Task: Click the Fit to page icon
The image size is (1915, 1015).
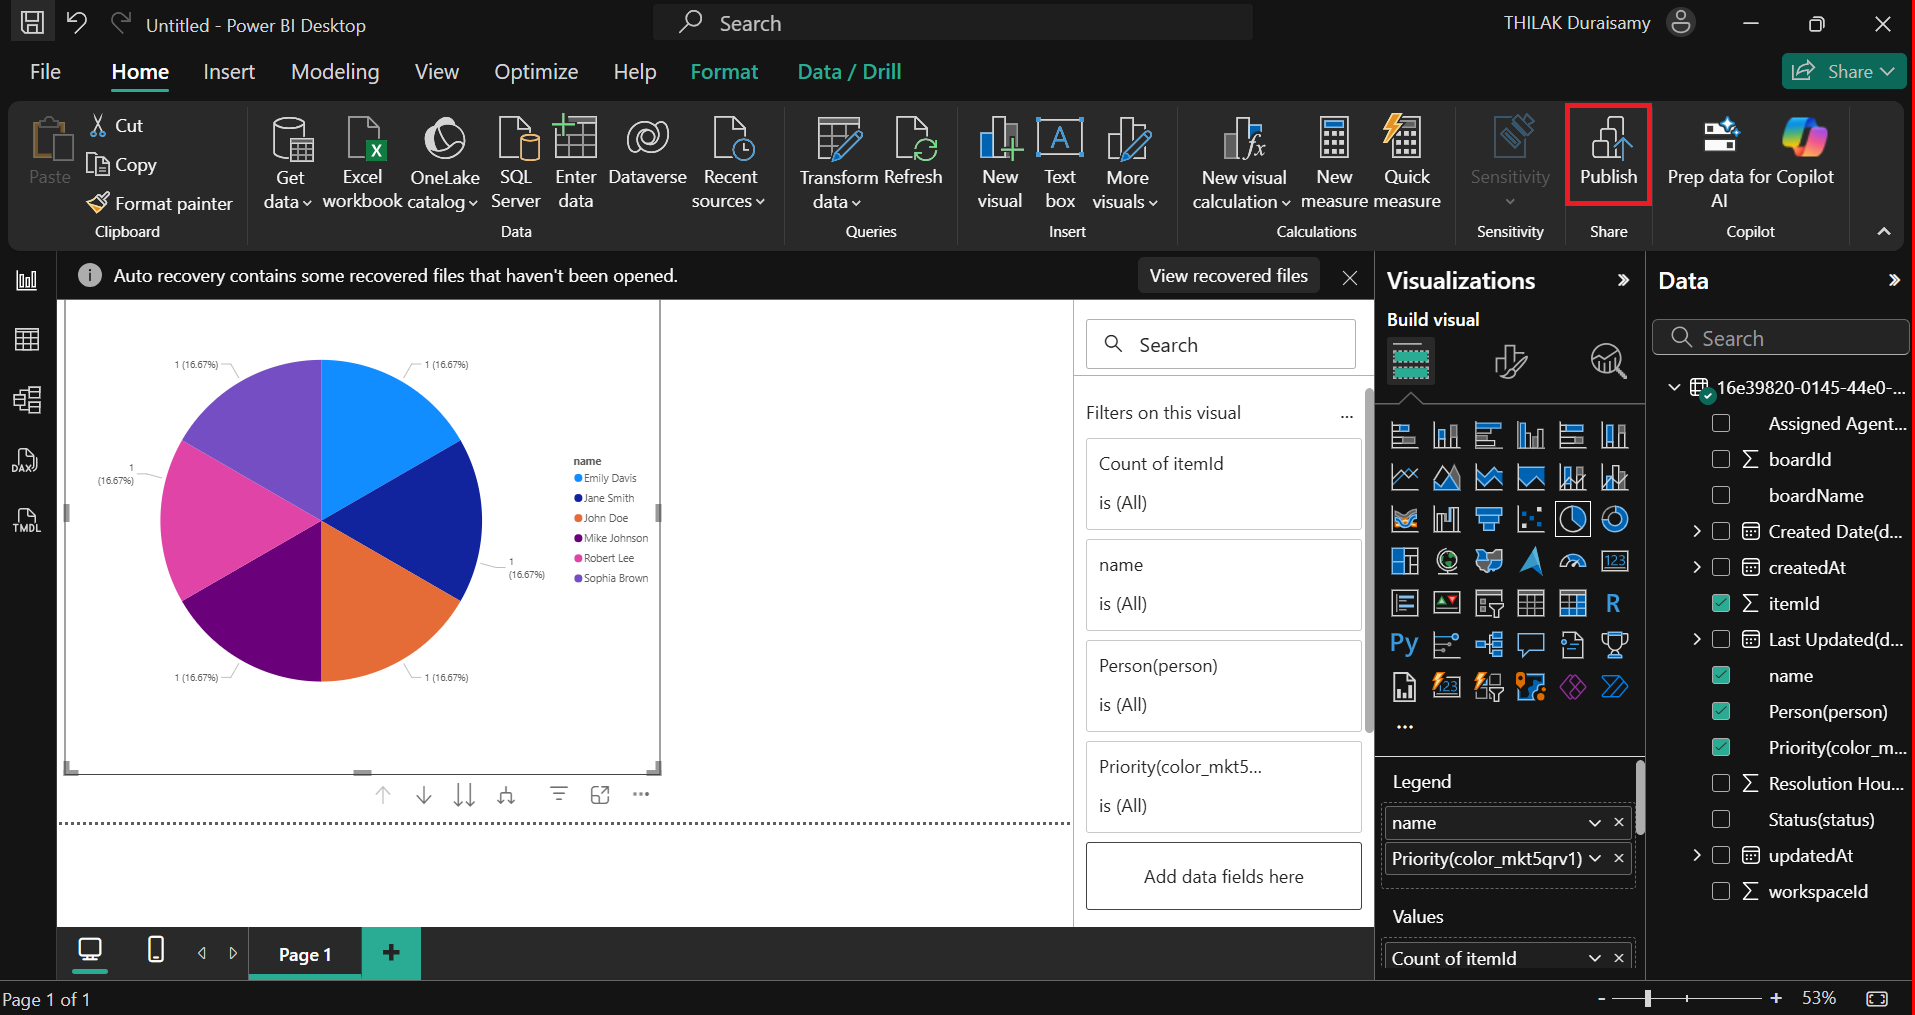Action: click(1877, 998)
